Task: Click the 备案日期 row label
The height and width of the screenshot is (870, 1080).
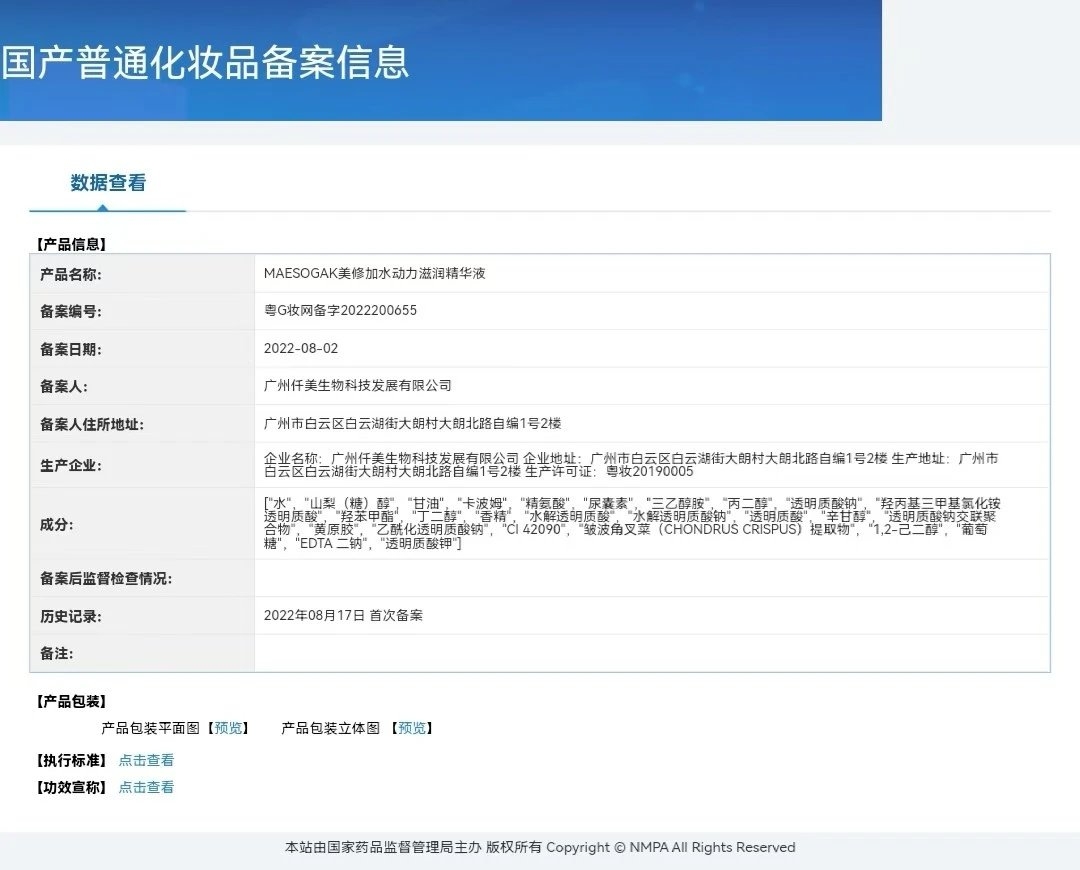Action: (x=70, y=350)
